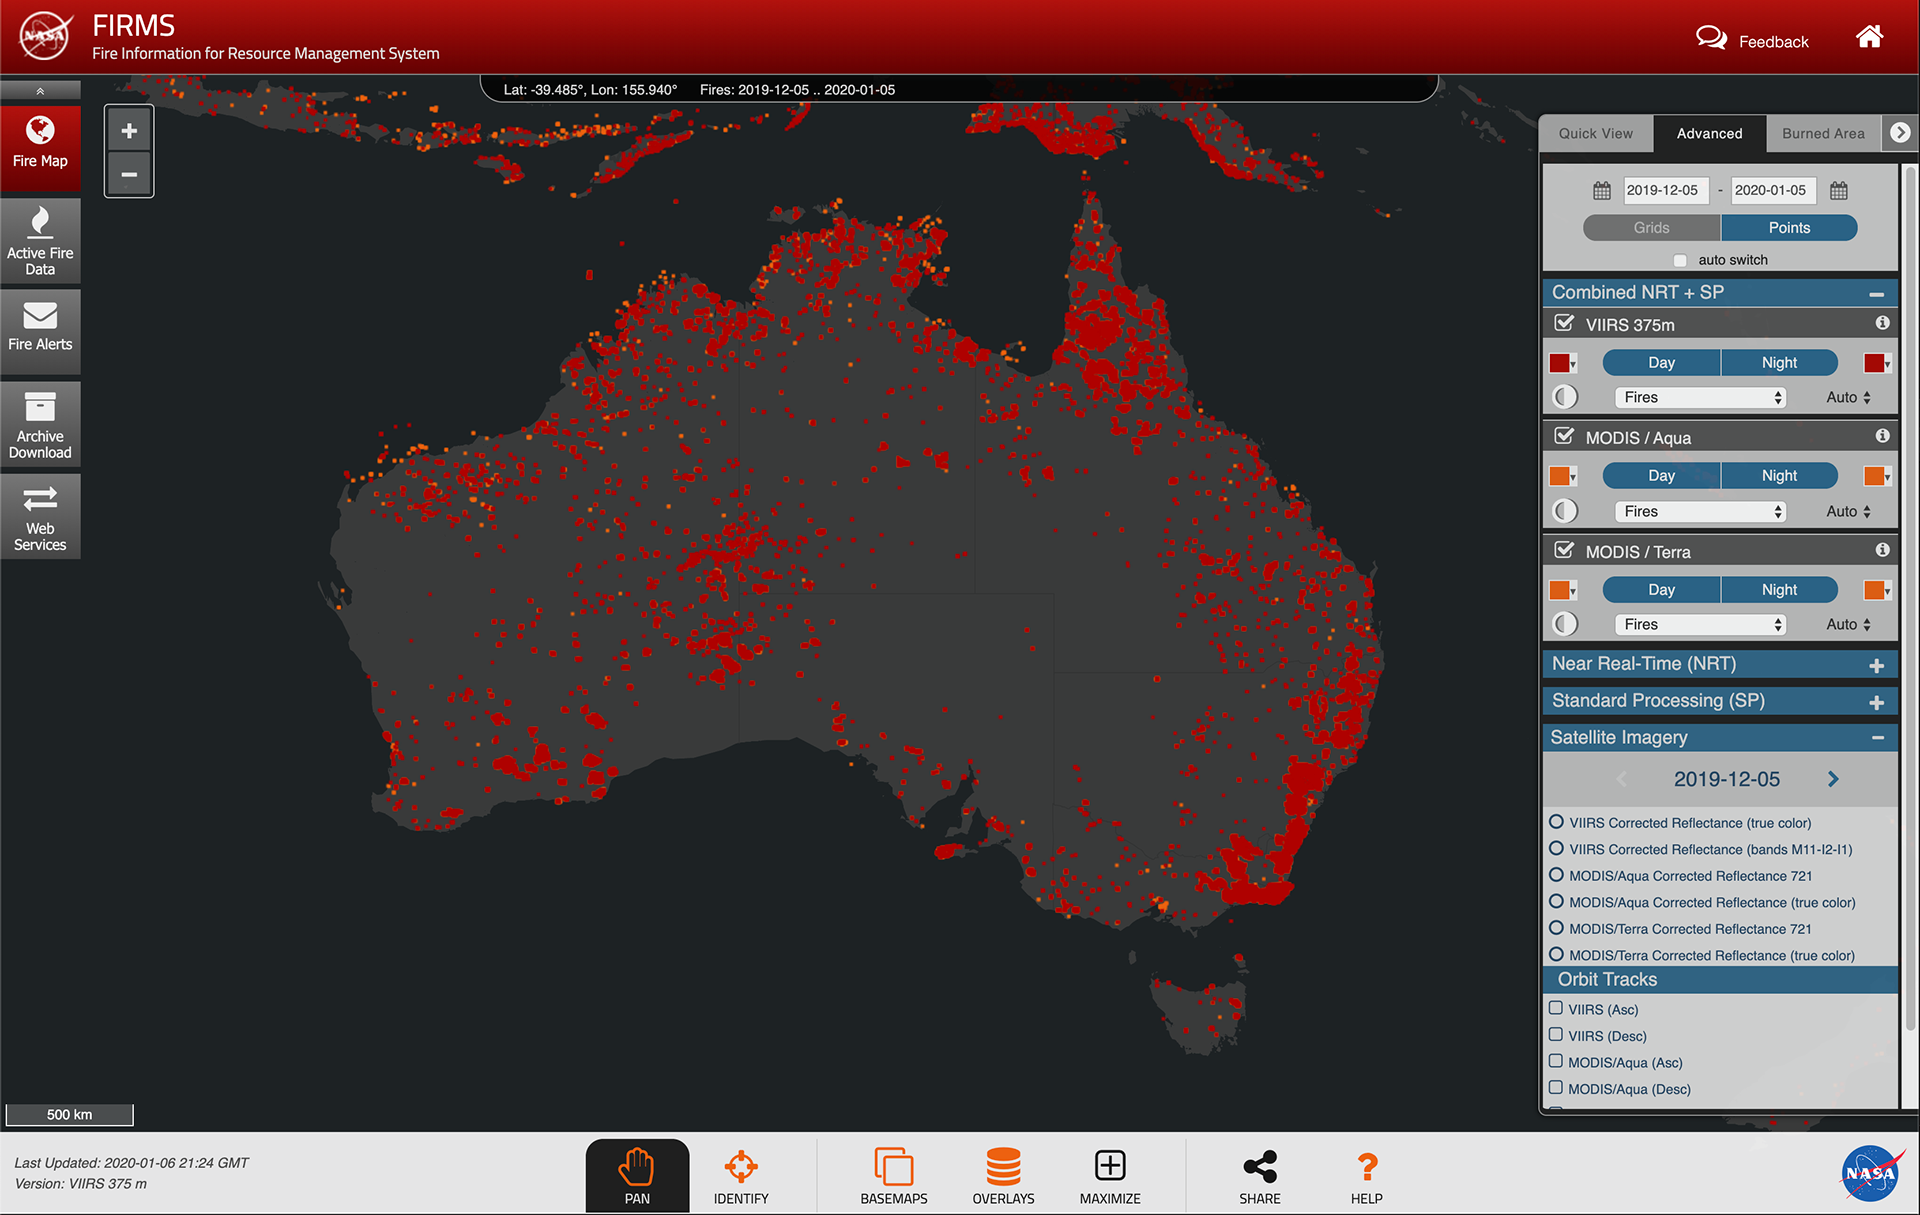Viewport: 1920px width, 1215px height.
Task: Activate the Identify crosshair tool
Action: tap(741, 1175)
